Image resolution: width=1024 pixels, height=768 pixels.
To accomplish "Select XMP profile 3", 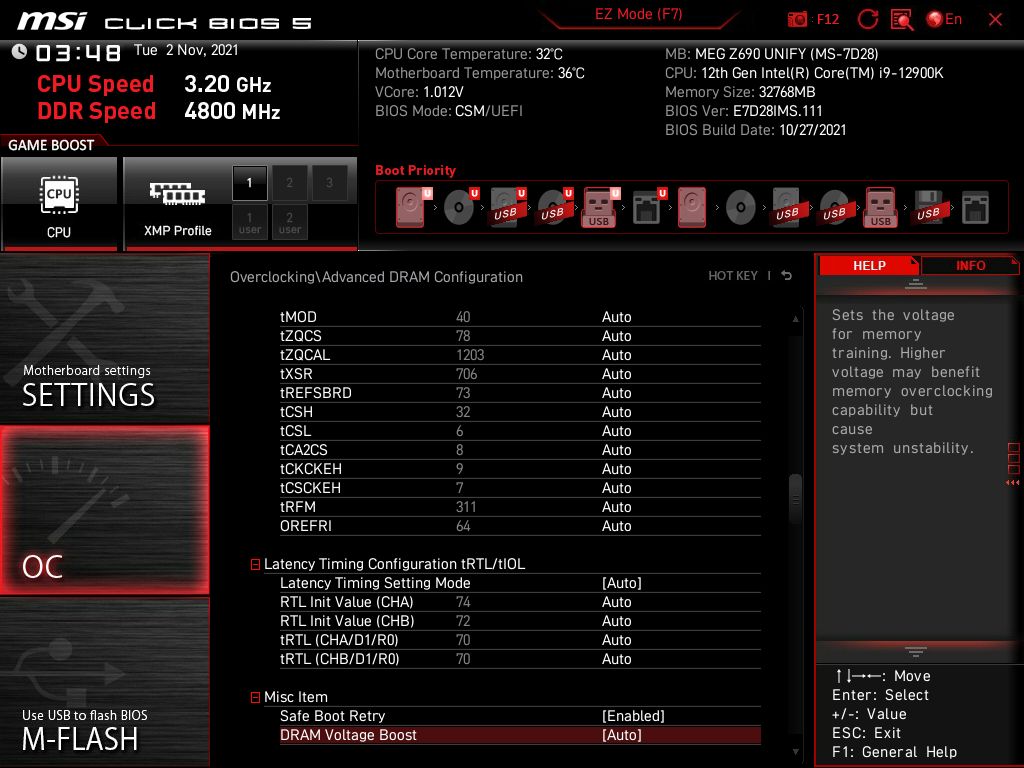I will (329, 183).
